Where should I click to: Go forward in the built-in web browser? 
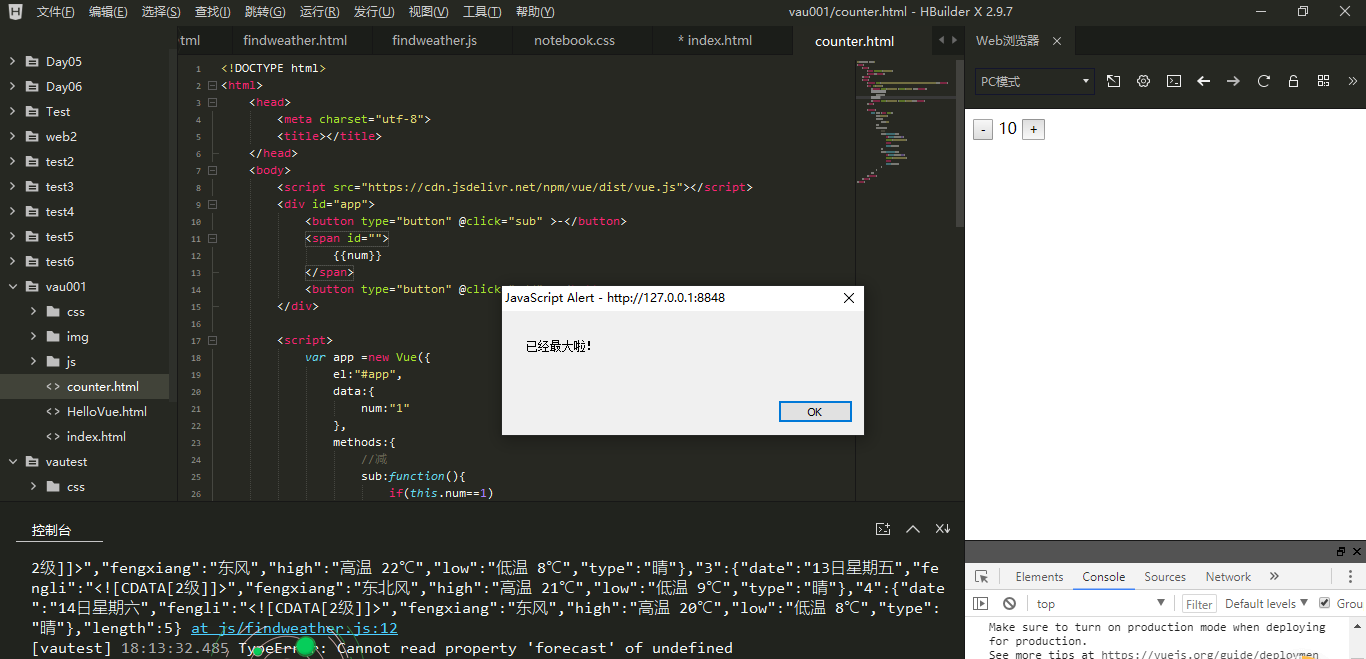1233,81
